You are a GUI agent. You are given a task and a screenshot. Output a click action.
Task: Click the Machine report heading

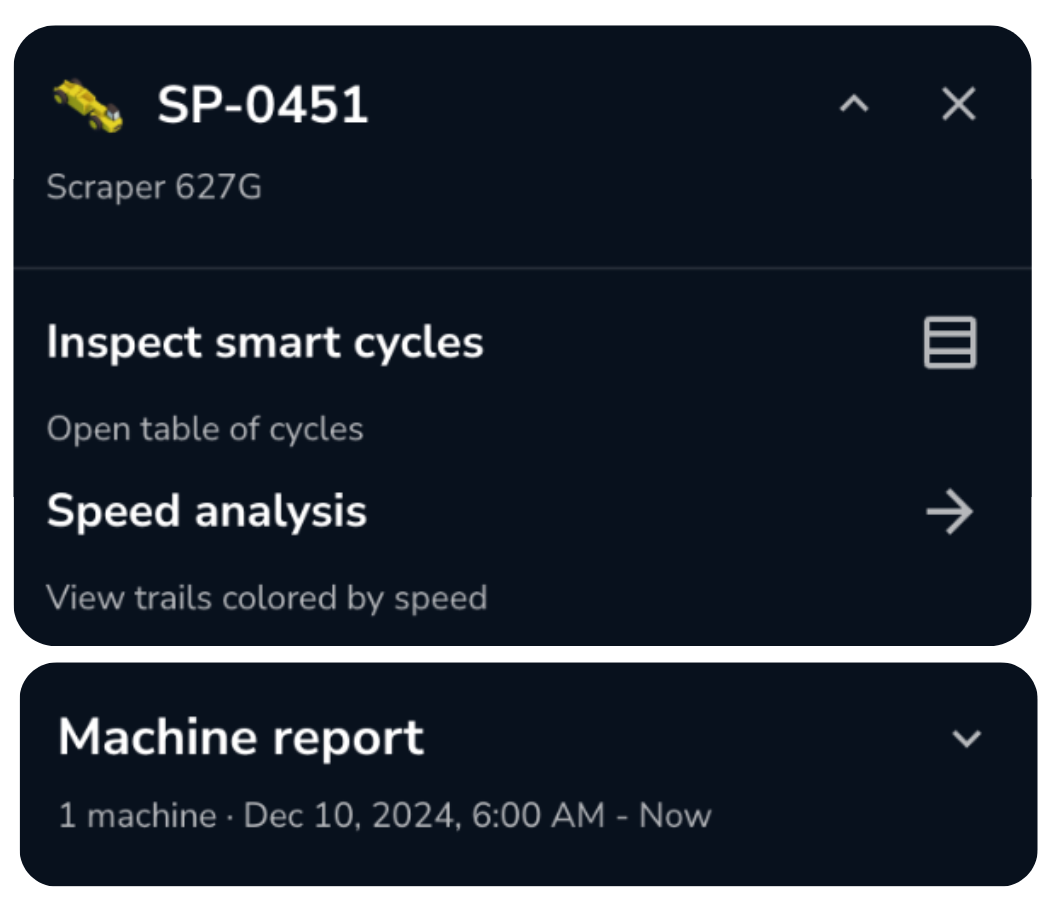241,738
